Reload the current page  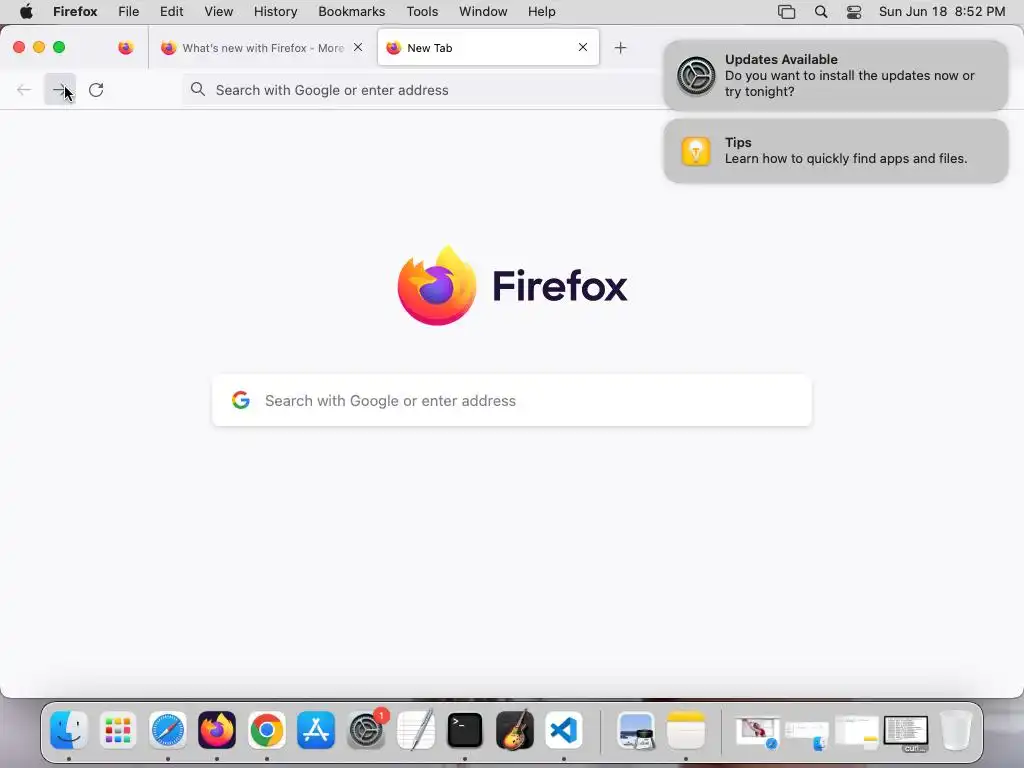point(96,90)
